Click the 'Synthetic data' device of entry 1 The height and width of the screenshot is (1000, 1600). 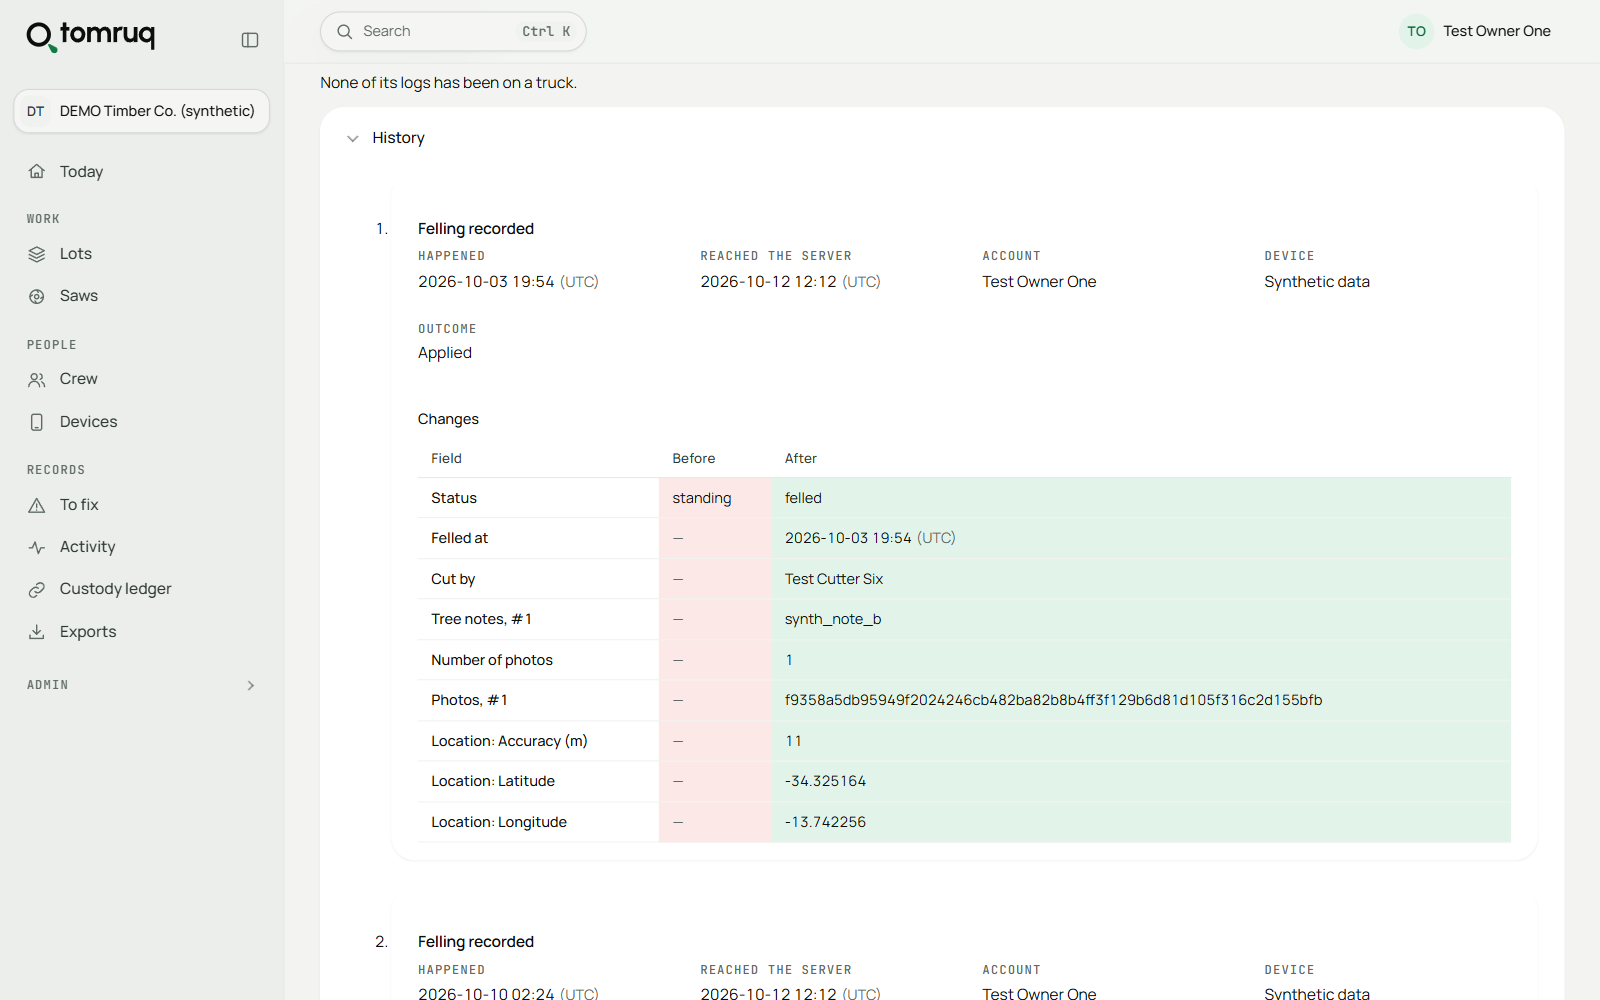click(x=1317, y=282)
